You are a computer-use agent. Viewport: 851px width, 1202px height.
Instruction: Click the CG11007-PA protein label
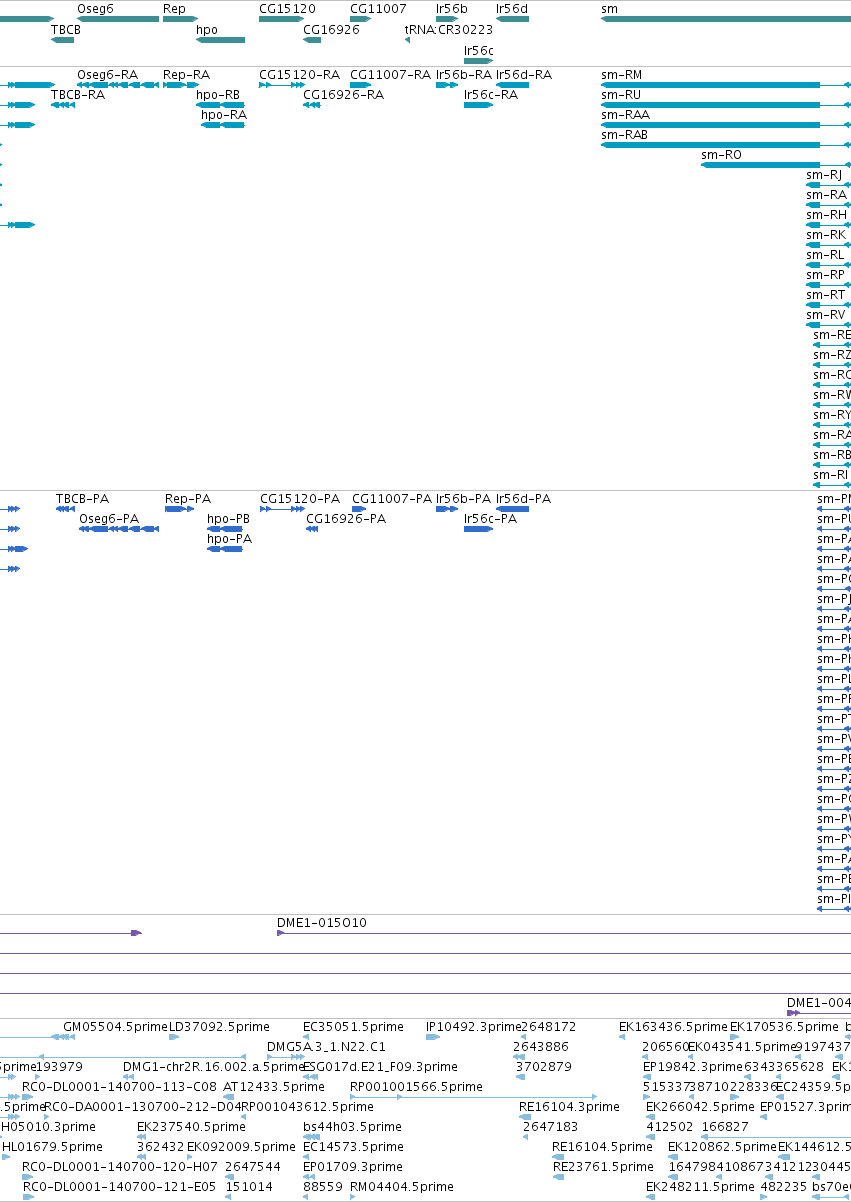click(x=392, y=498)
